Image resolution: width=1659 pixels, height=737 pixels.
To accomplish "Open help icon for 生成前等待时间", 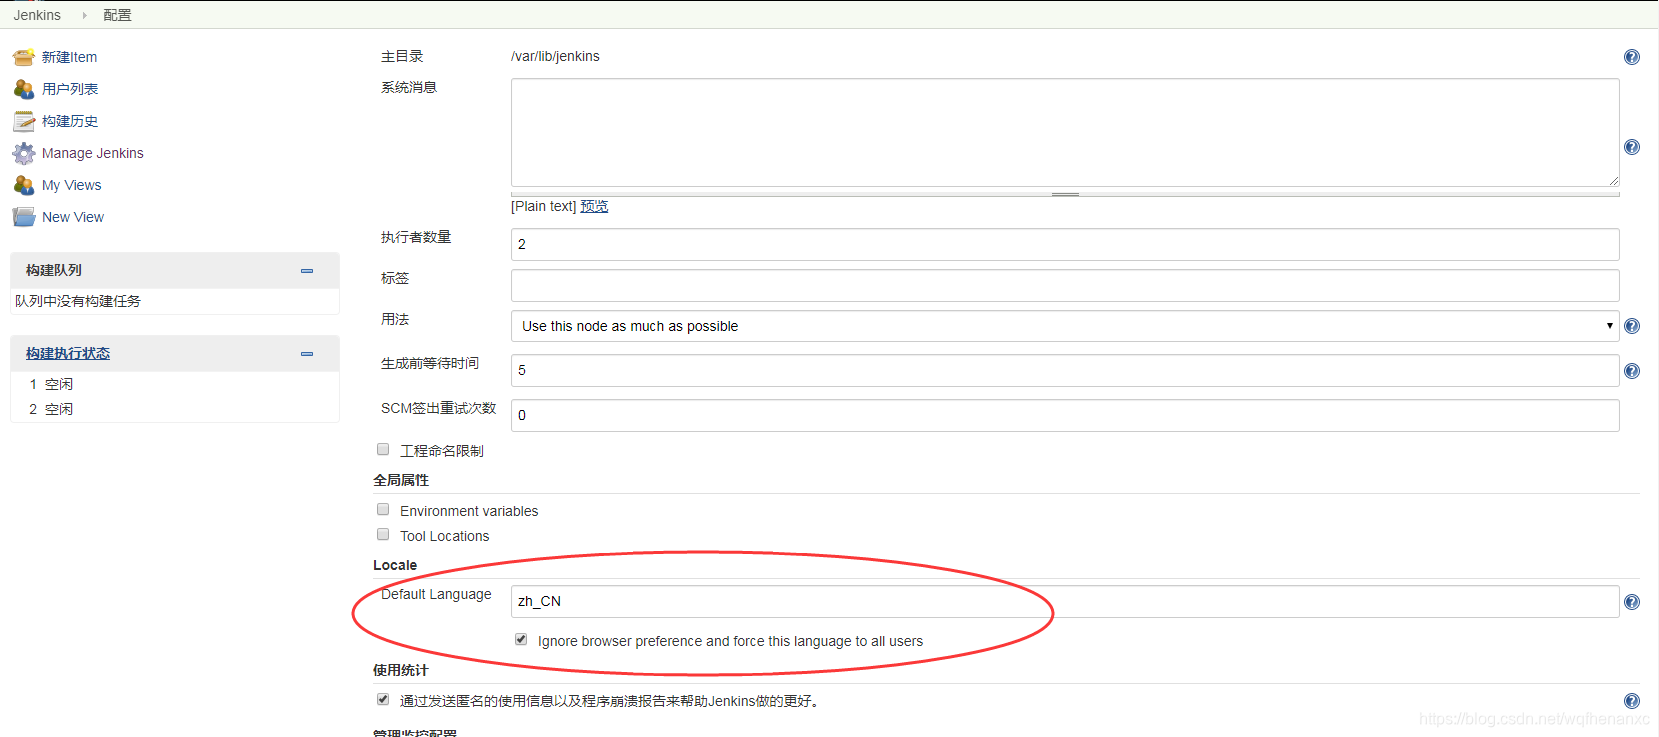I will tap(1632, 371).
